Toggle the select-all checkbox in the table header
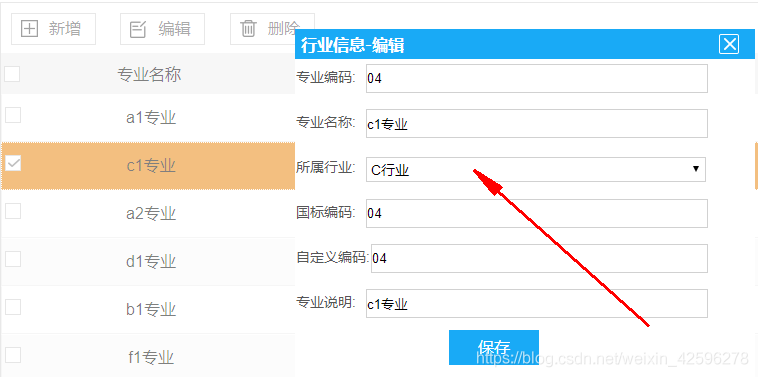758x377 pixels. click(12, 74)
